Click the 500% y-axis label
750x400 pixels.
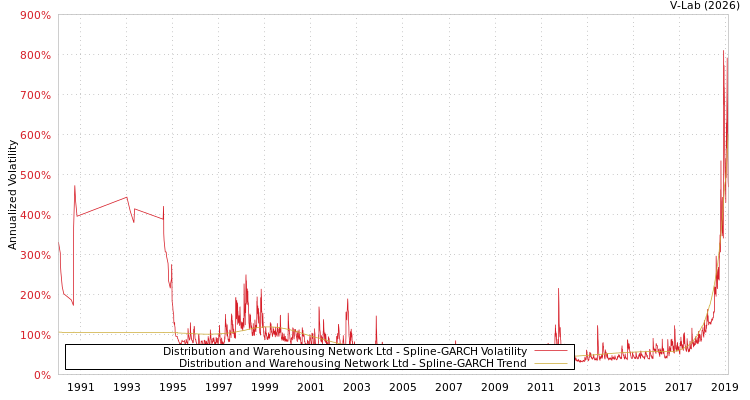click(35, 175)
